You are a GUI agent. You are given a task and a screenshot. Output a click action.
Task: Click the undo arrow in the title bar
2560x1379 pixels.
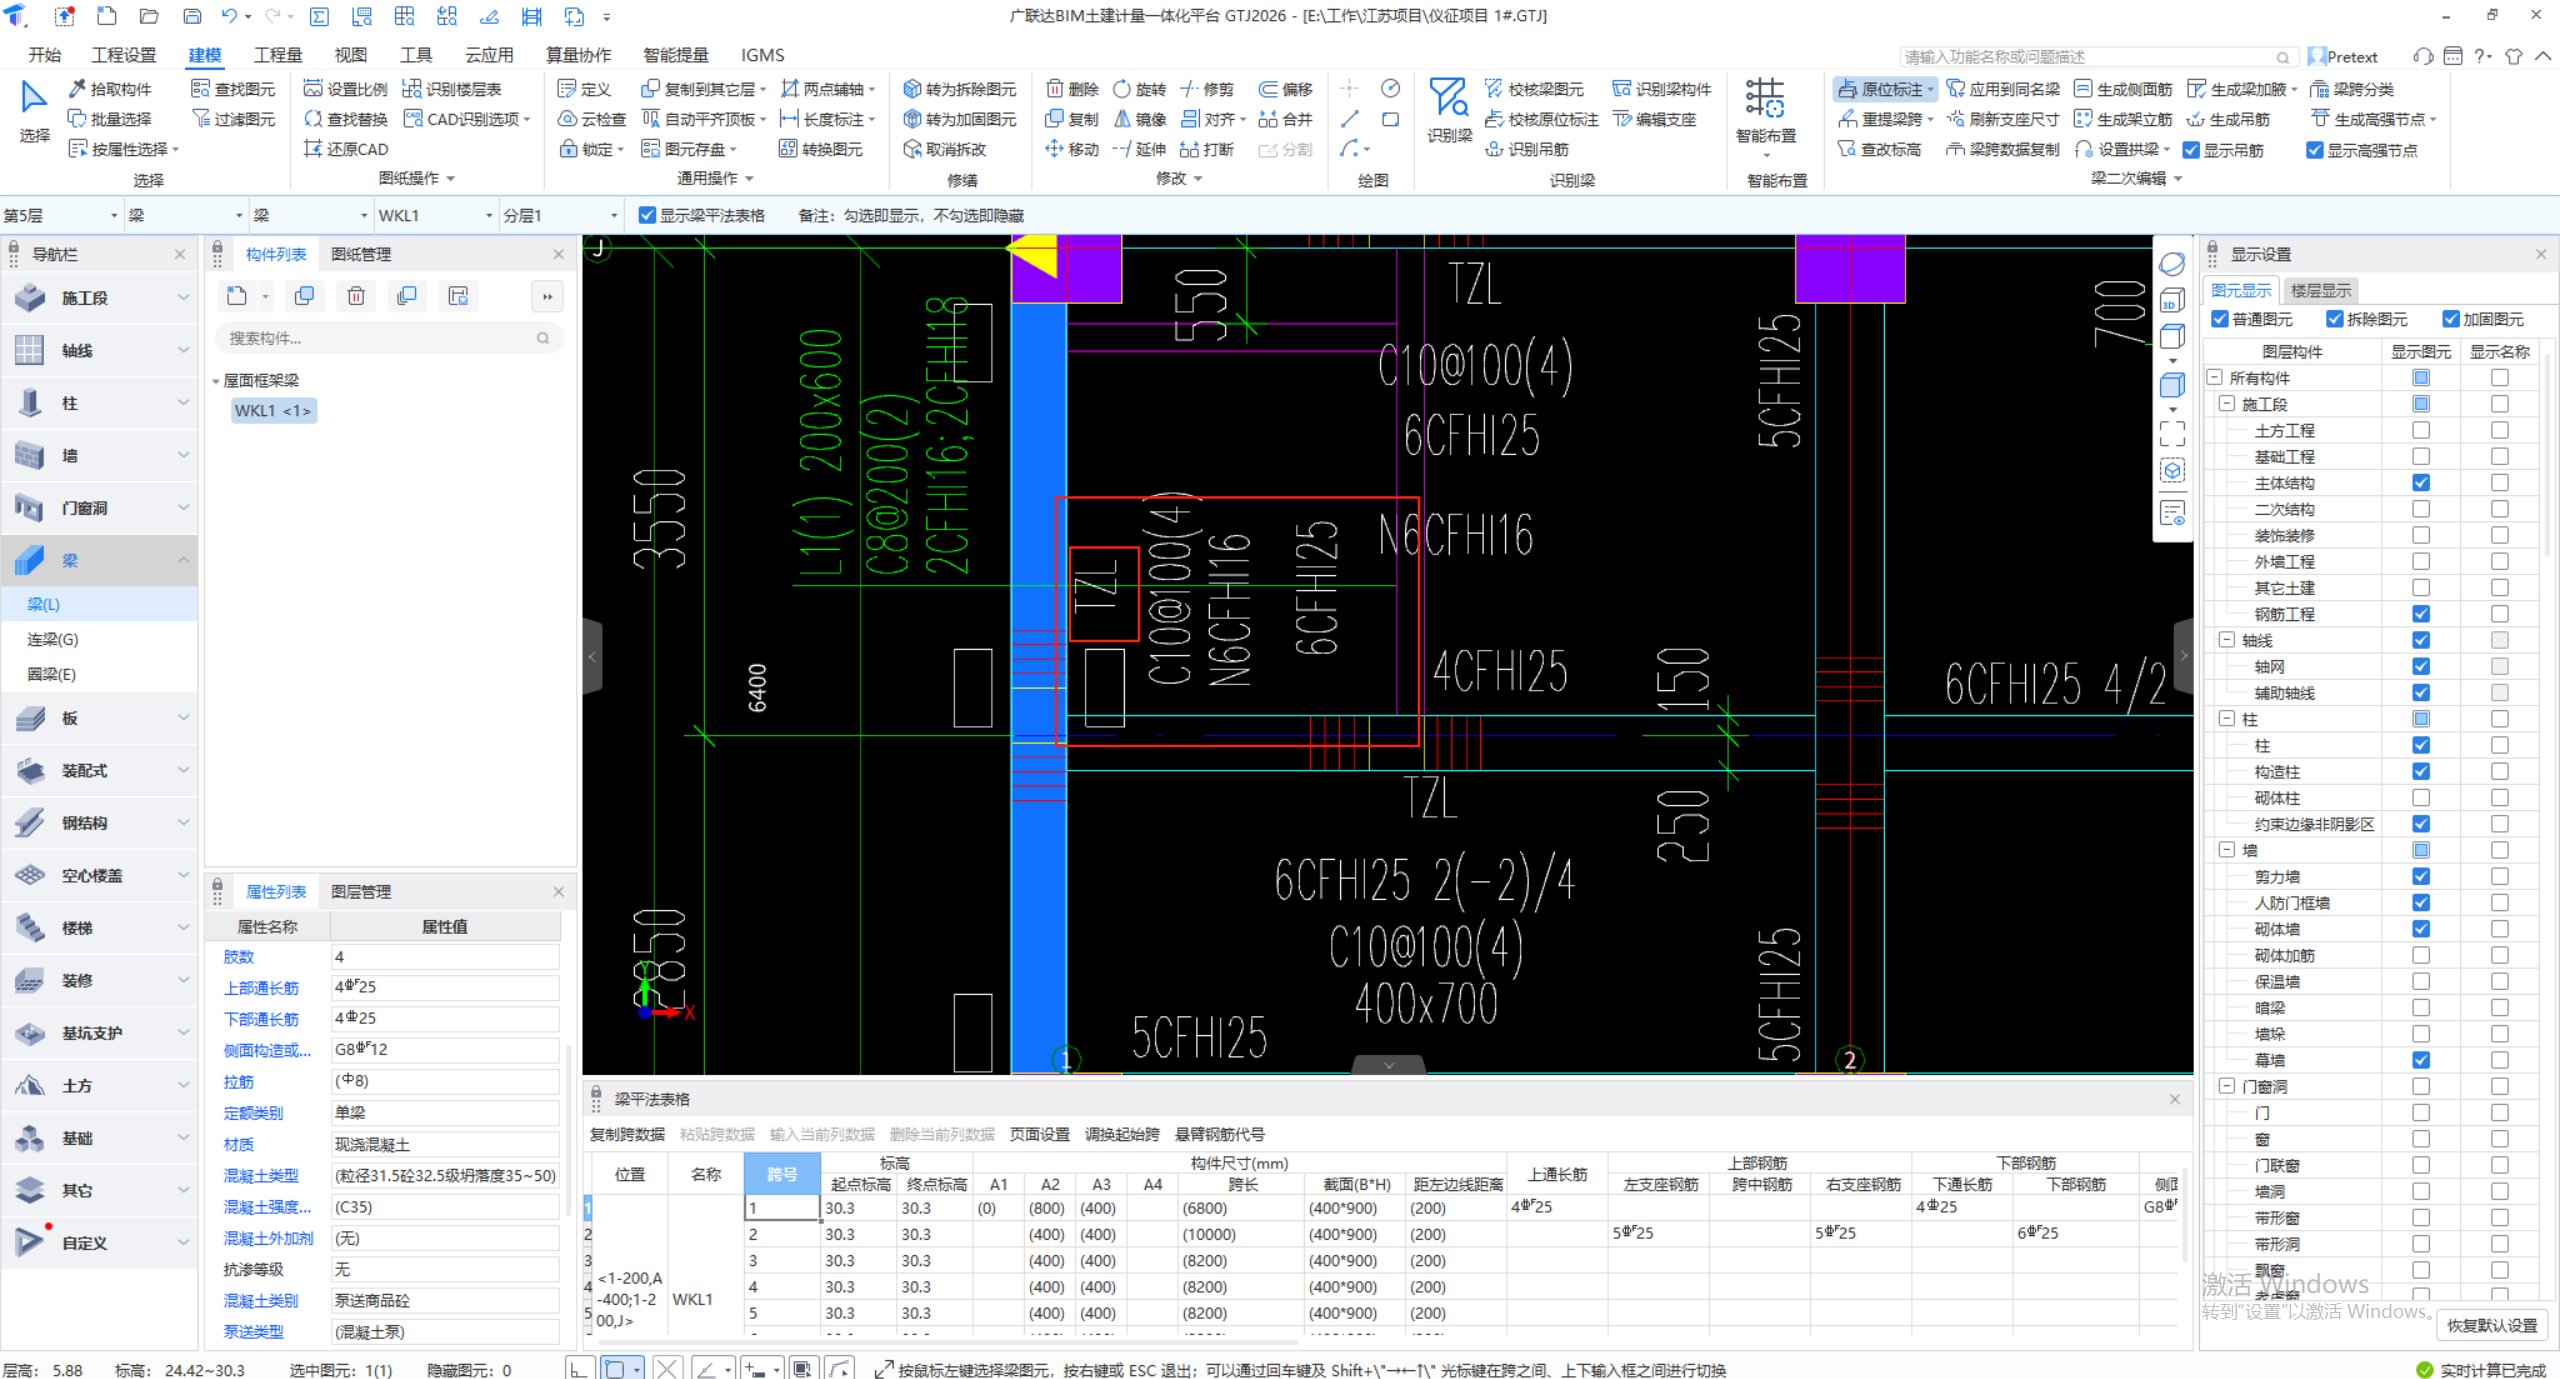click(x=229, y=16)
